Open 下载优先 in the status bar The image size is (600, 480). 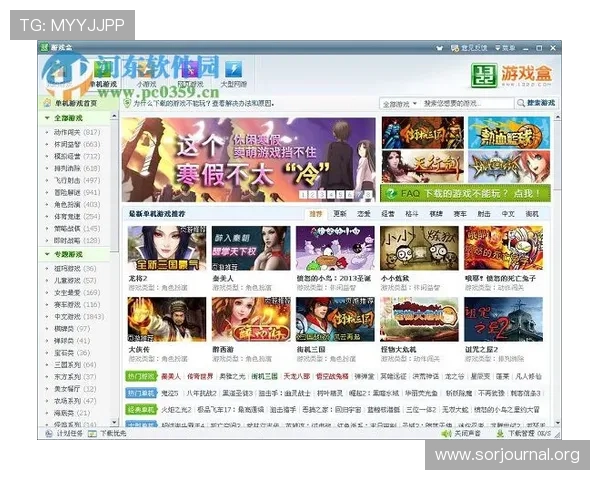pos(107,434)
